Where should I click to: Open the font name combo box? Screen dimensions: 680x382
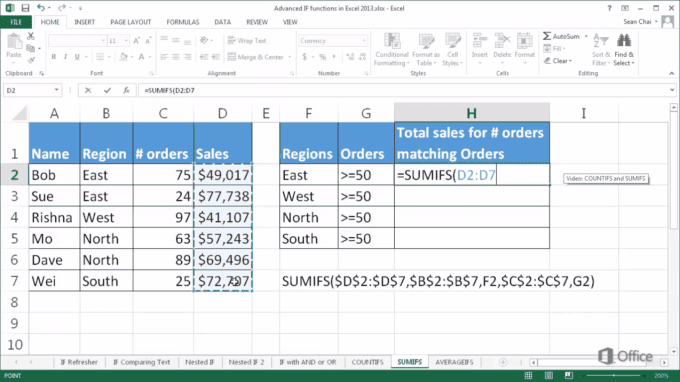point(77,41)
